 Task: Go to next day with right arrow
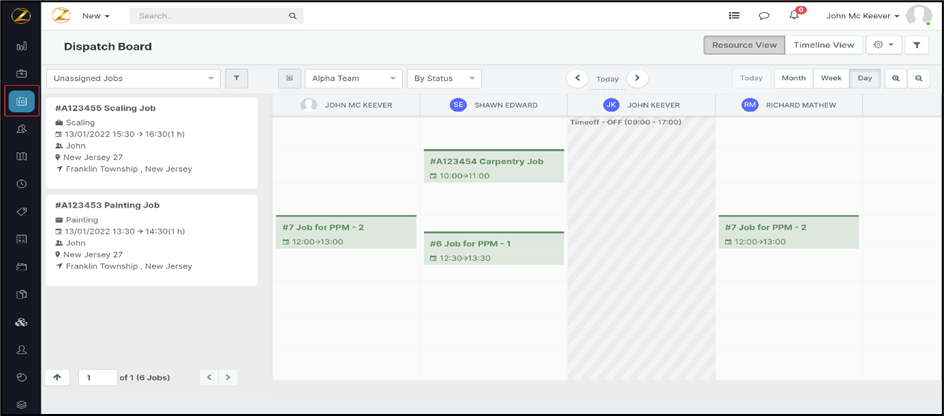(x=637, y=78)
